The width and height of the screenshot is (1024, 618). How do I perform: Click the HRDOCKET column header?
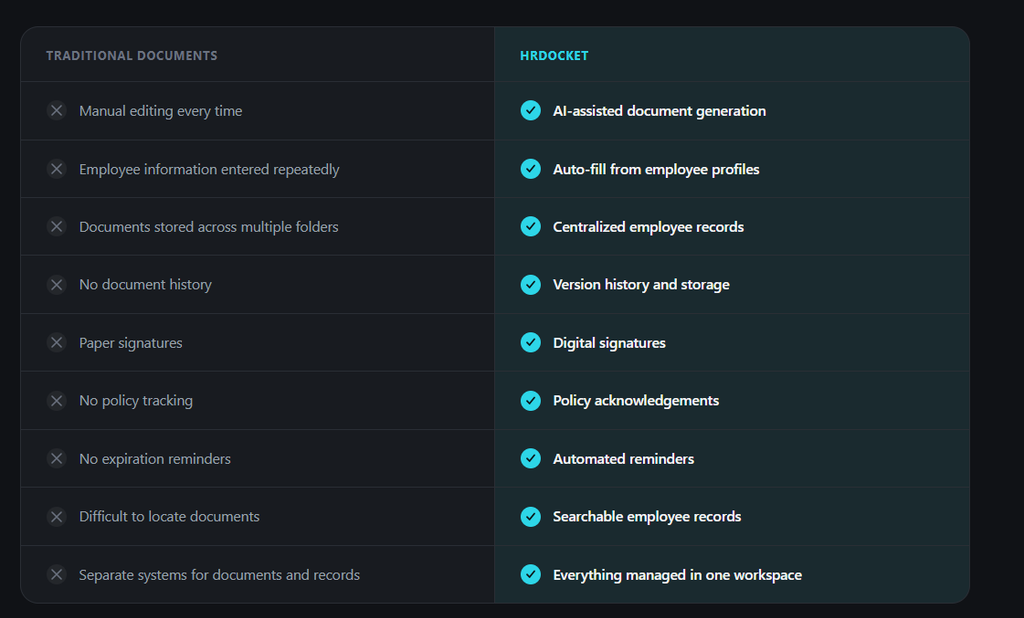[554, 56]
